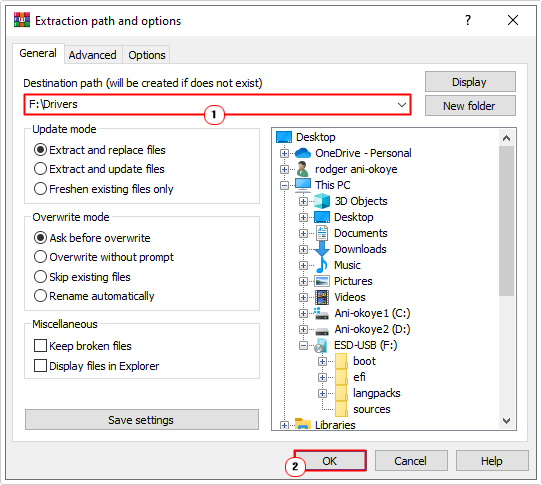Click the folder tree scroll up arrow
This screenshot has width=542, height=485.
pos(506,138)
